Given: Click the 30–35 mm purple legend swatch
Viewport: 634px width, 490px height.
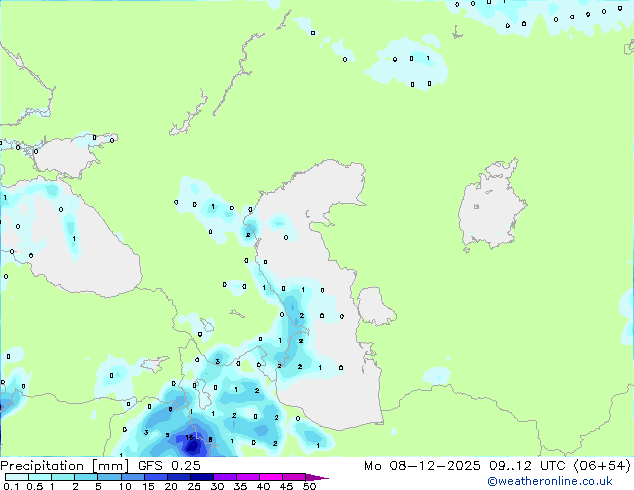Looking at the screenshot, I should [224, 477].
